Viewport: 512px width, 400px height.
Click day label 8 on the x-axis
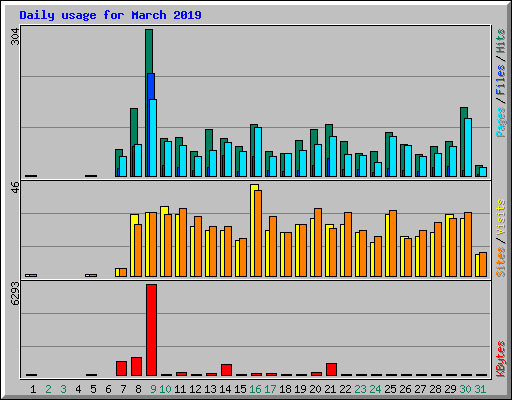click(138, 389)
